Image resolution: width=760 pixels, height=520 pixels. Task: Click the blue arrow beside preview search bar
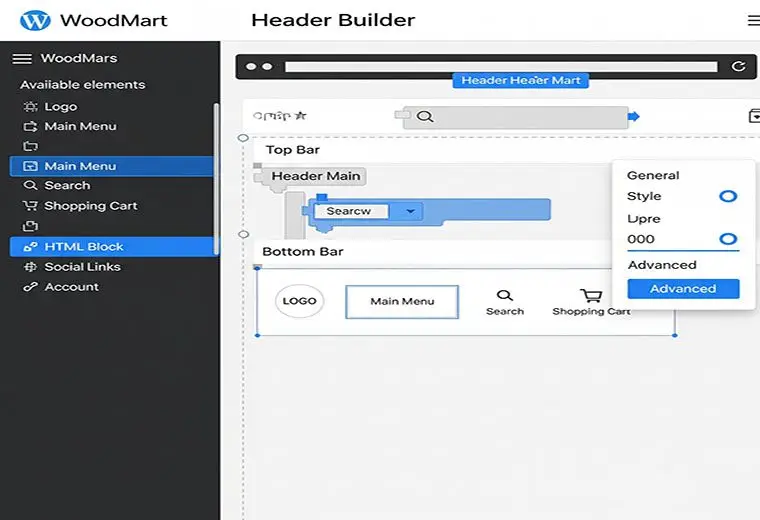pos(633,116)
